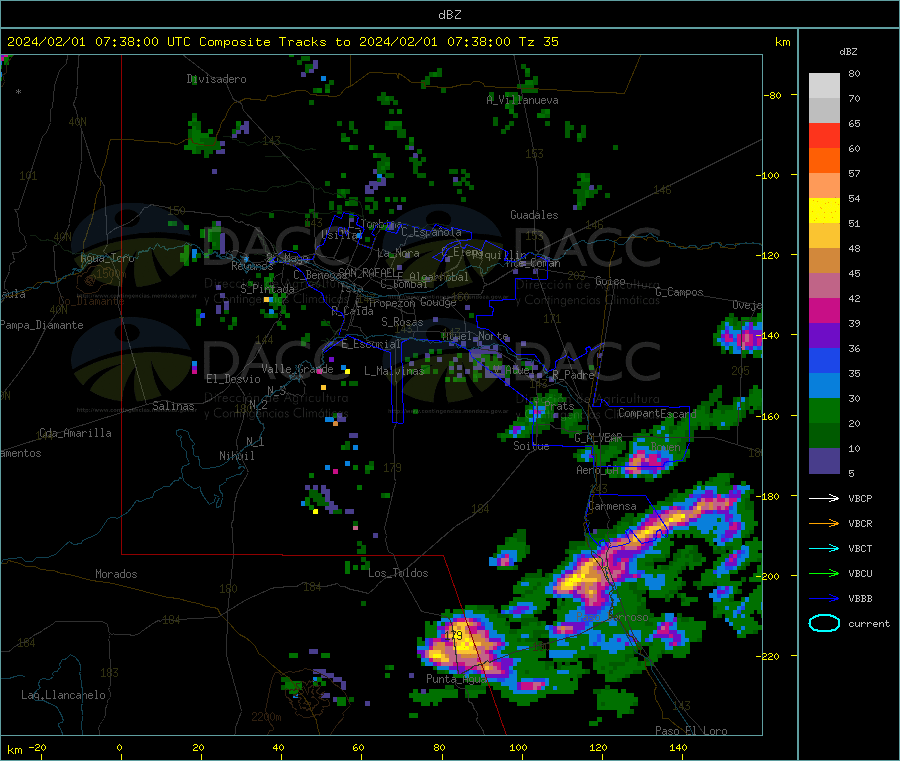Image resolution: width=900 pixels, height=761 pixels.
Task: Click the CompartEscard map label
Action: pyautogui.click(x=657, y=413)
